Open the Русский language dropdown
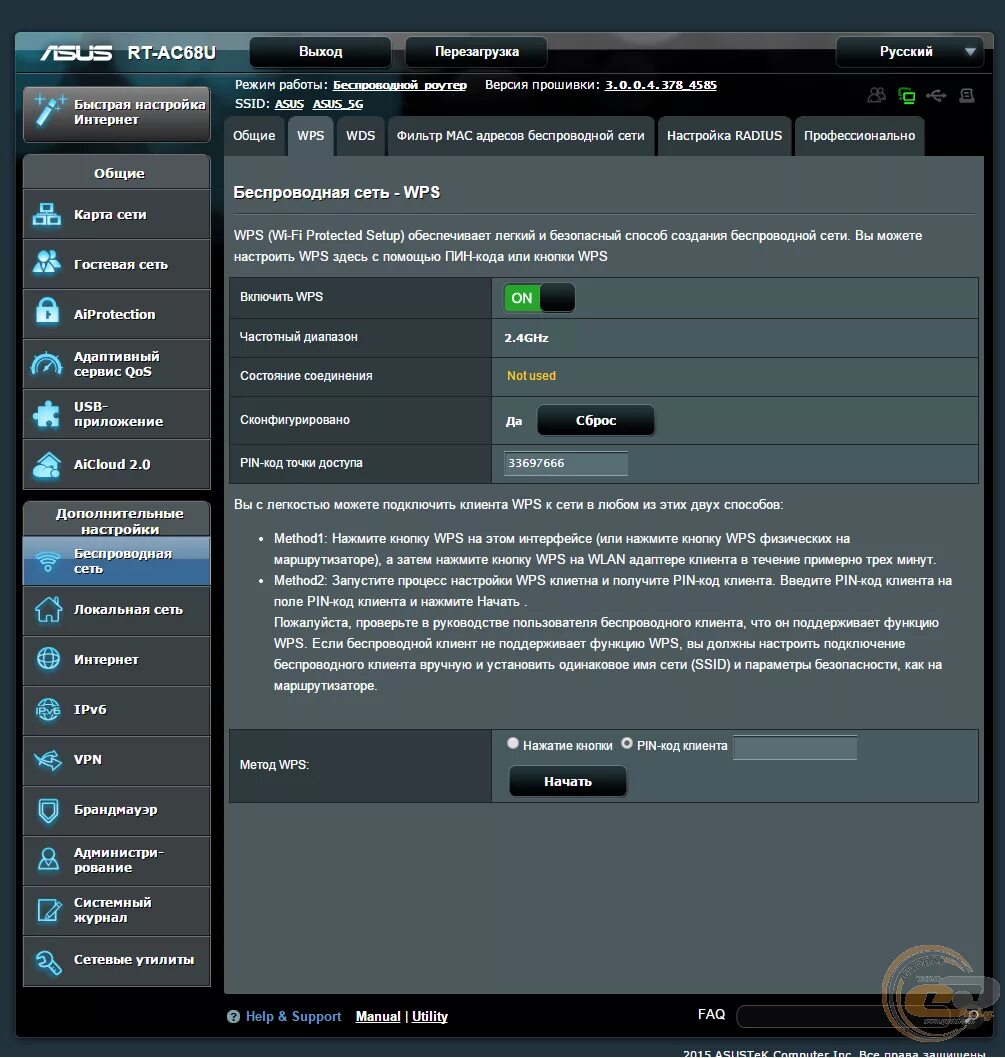The width and height of the screenshot is (1005, 1058). click(x=909, y=52)
